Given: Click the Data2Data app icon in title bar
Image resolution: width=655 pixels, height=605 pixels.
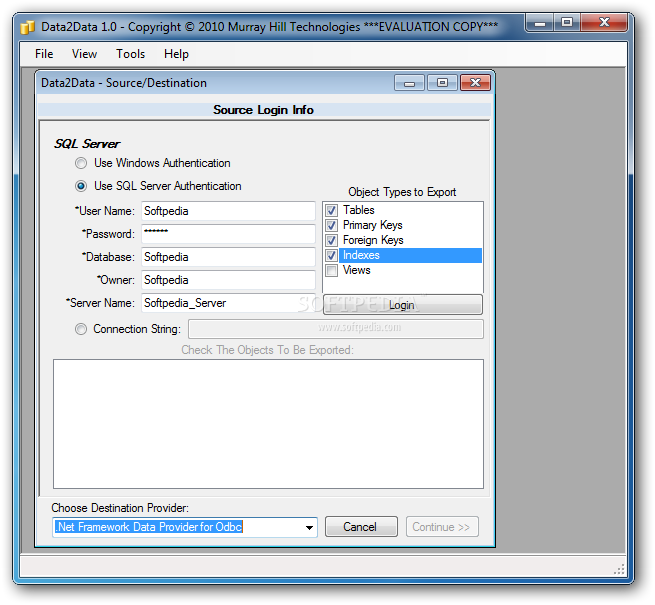Looking at the screenshot, I should pyautogui.click(x=28, y=27).
